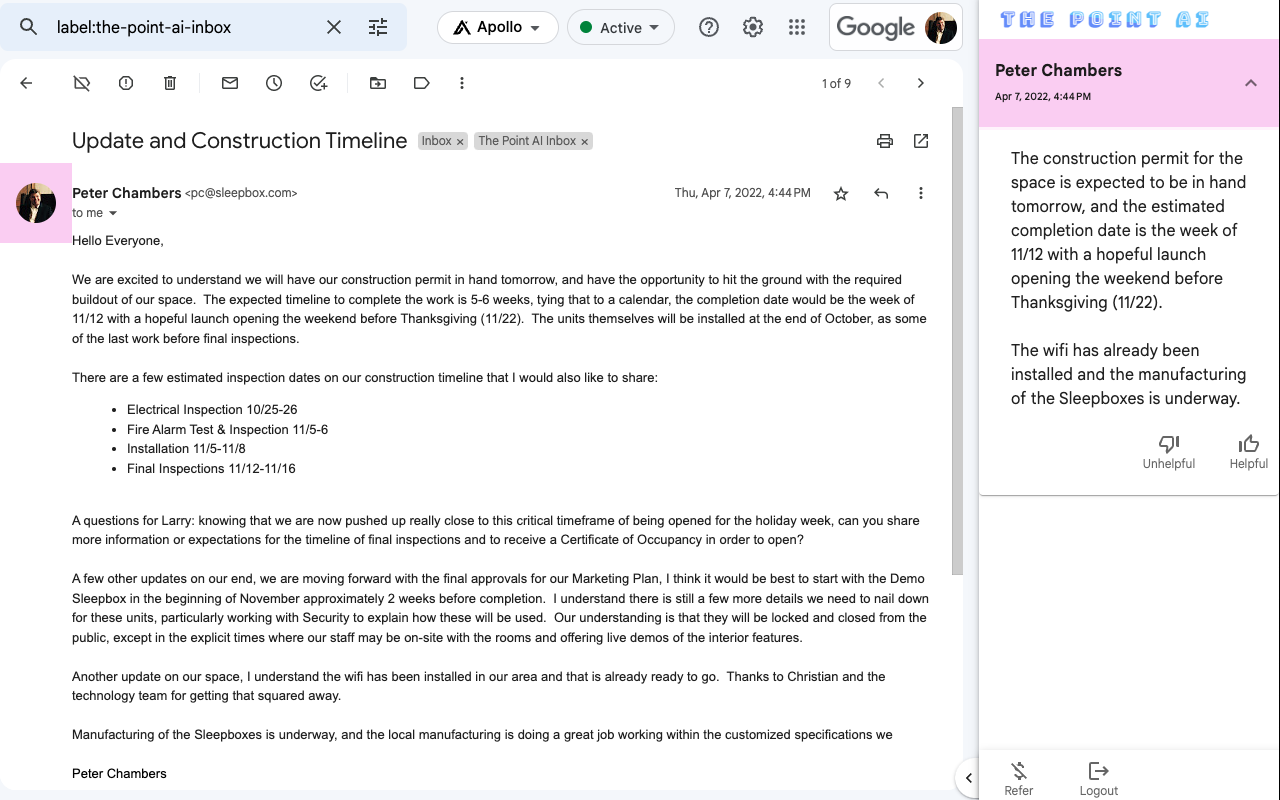Screen dimensions: 1280x800
Task: Click the label:the-point-ai-inbox search field
Action: pyautogui.click(x=185, y=27)
